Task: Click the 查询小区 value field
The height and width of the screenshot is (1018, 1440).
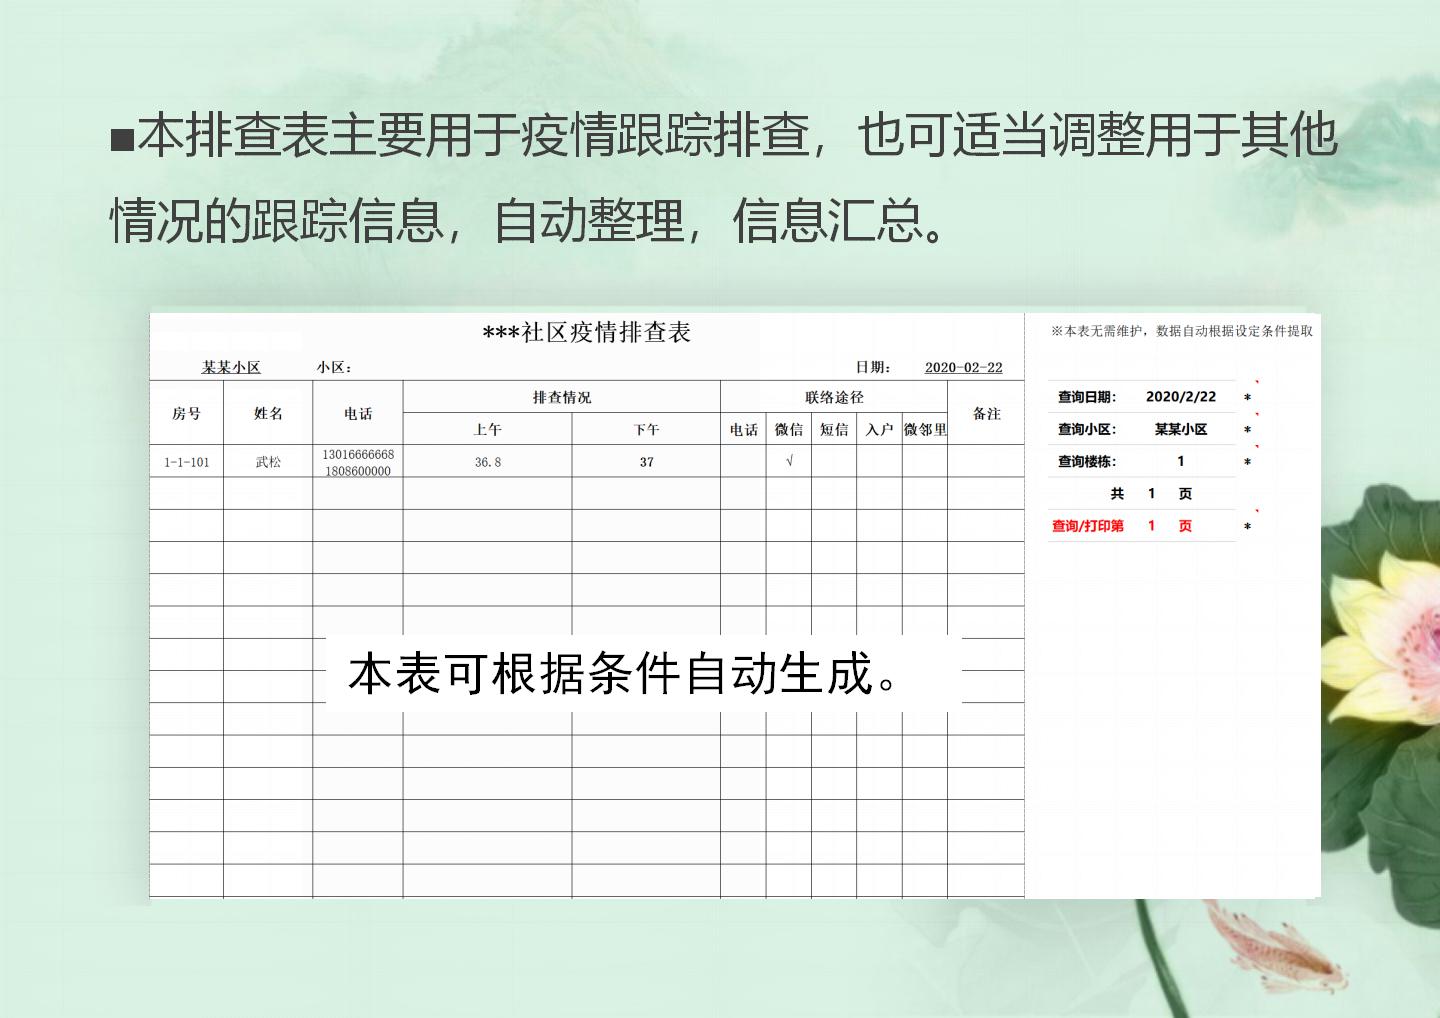Action: click(x=1180, y=429)
